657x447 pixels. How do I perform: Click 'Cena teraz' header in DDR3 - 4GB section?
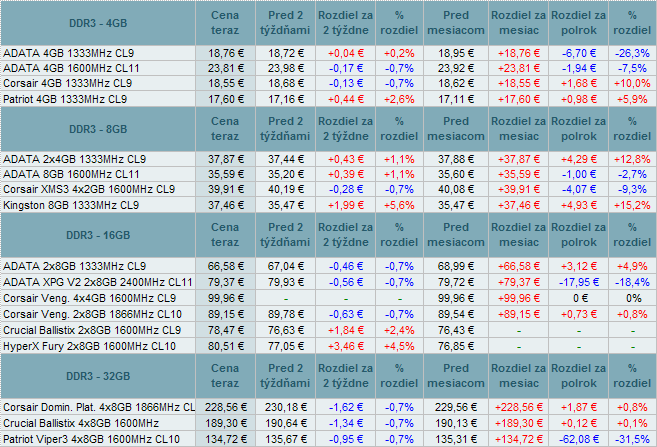pyautogui.click(x=225, y=23)
